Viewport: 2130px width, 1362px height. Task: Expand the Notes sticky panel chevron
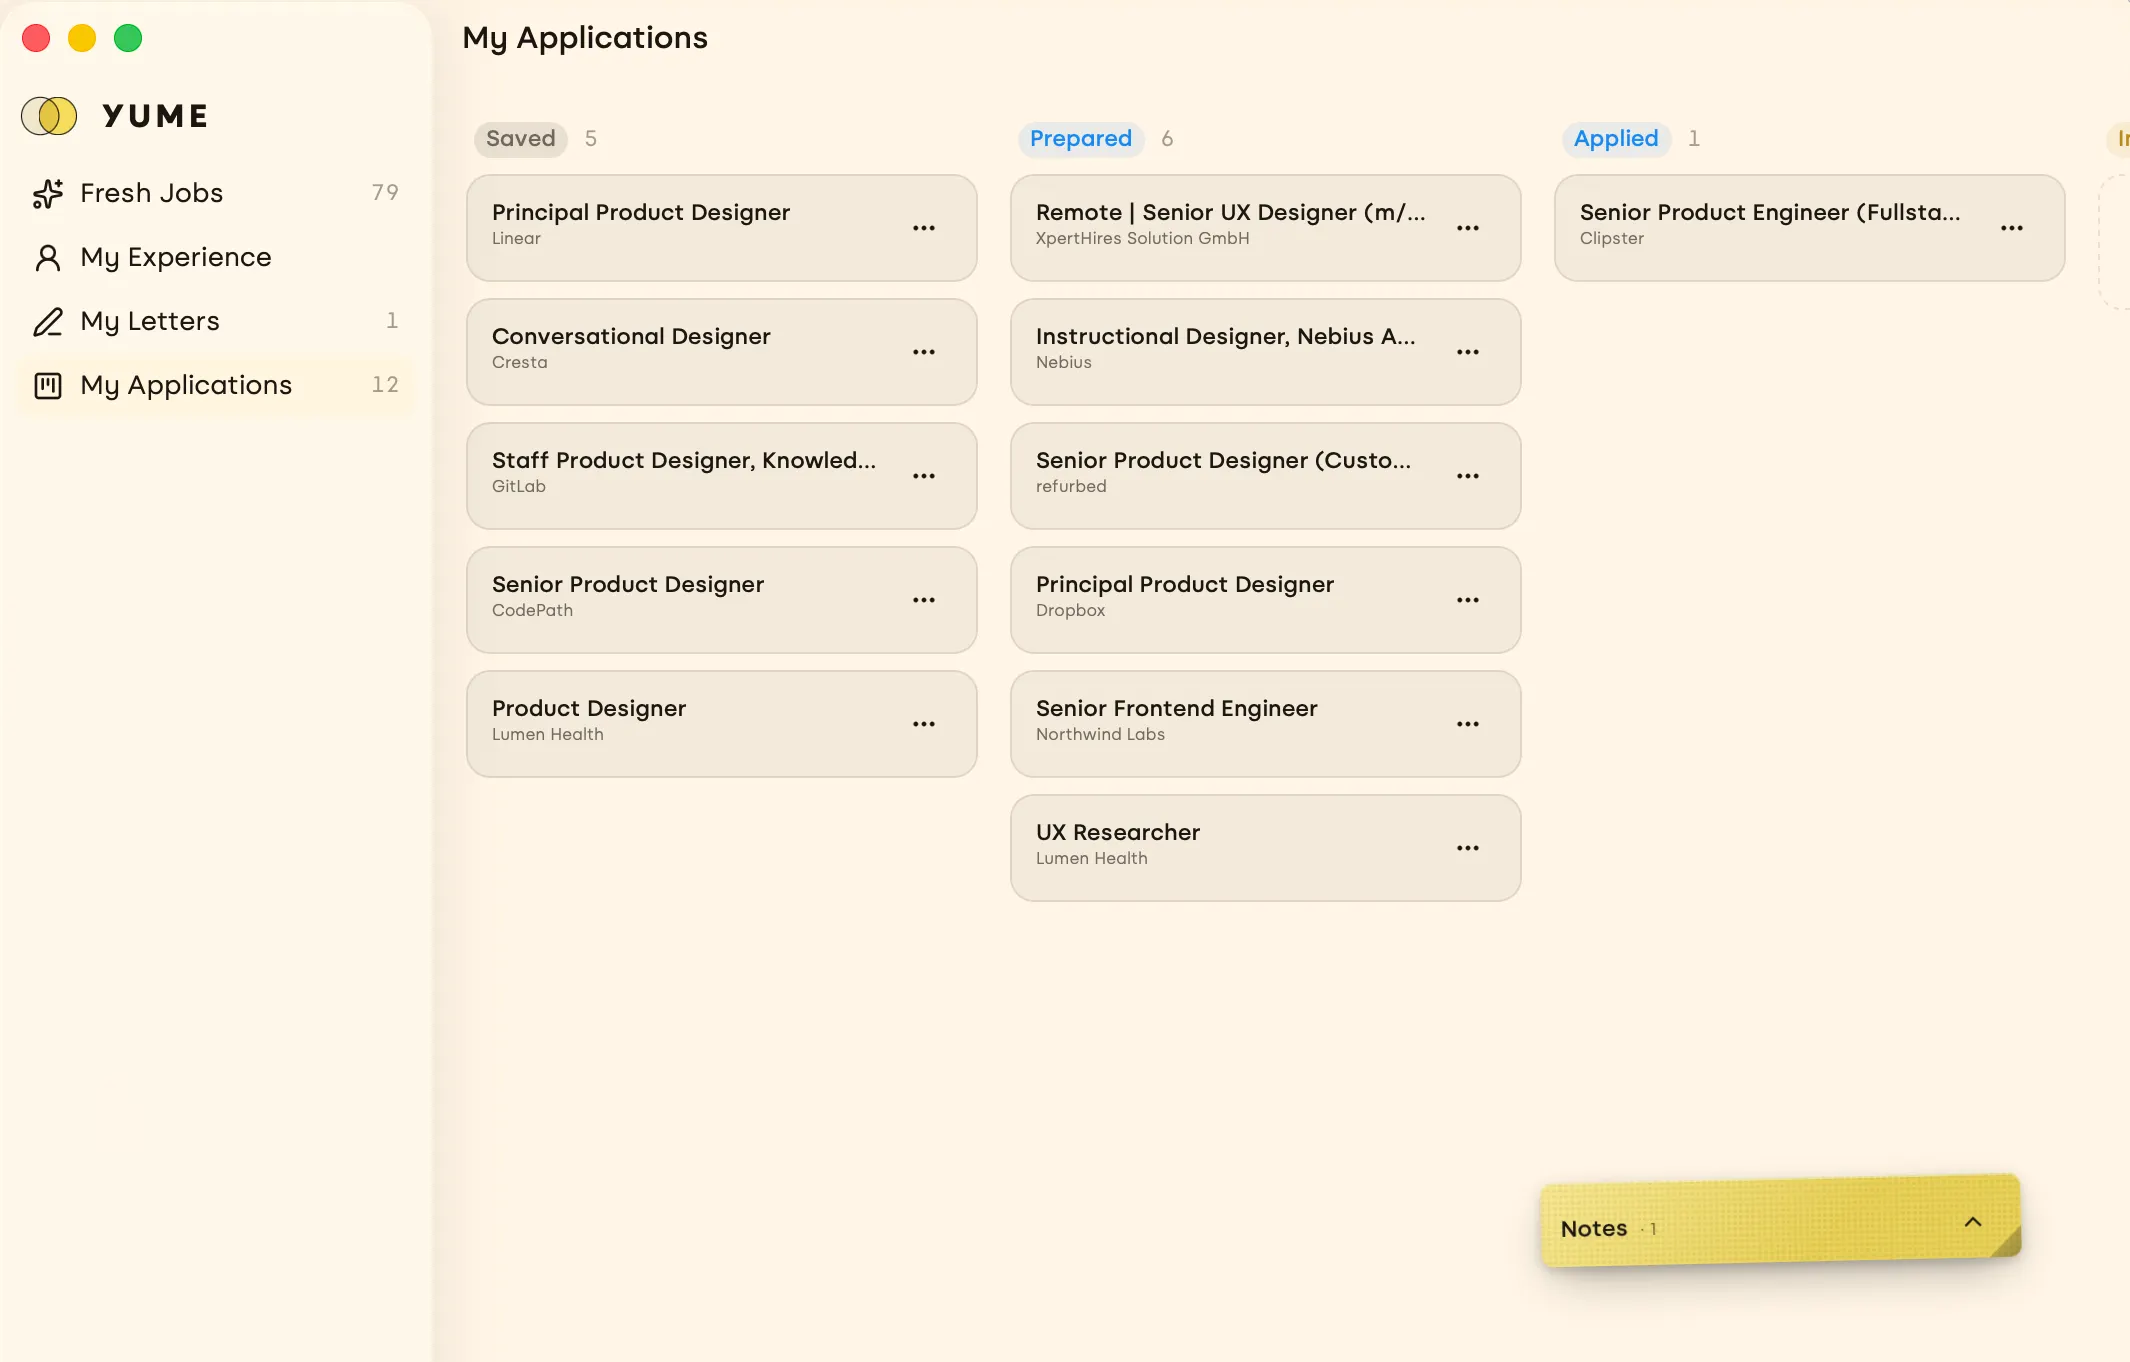coord(1973,1222)
